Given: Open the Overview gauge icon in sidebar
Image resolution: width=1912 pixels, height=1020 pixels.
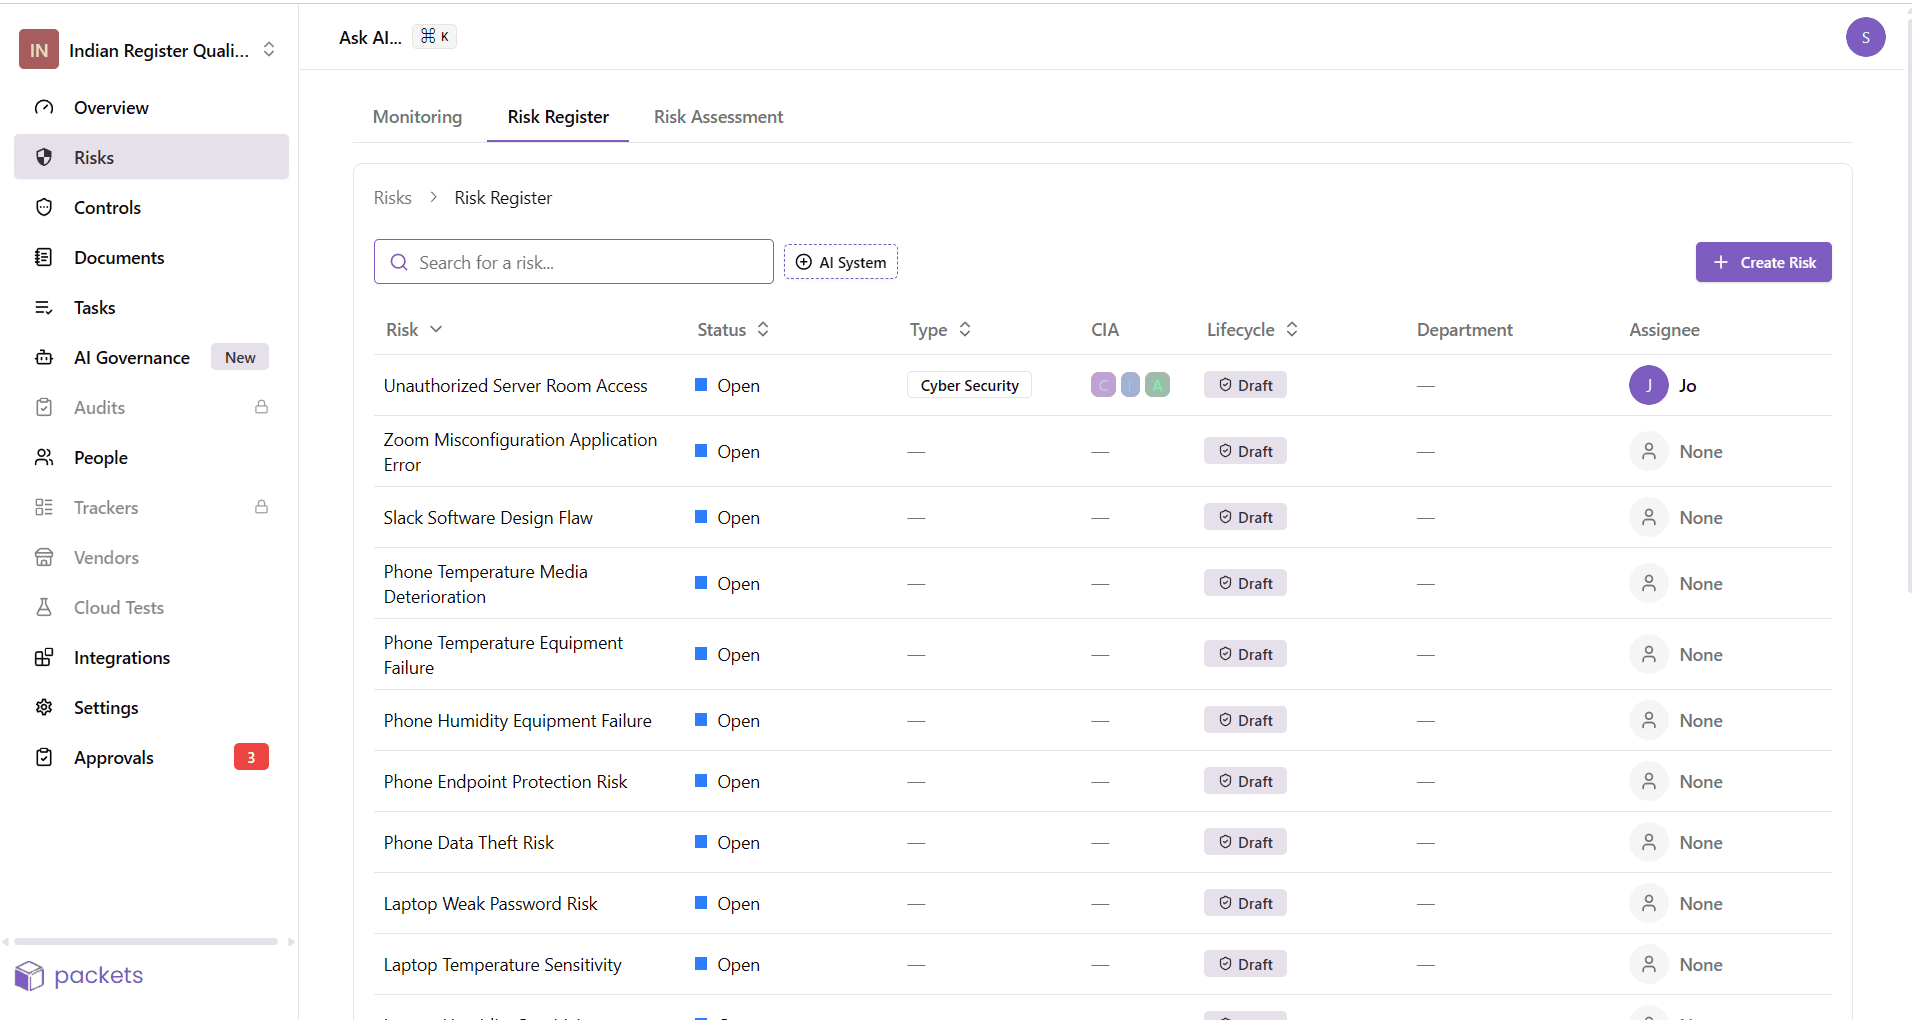Looking at the screenshot, I should click(x=44, y=107).
